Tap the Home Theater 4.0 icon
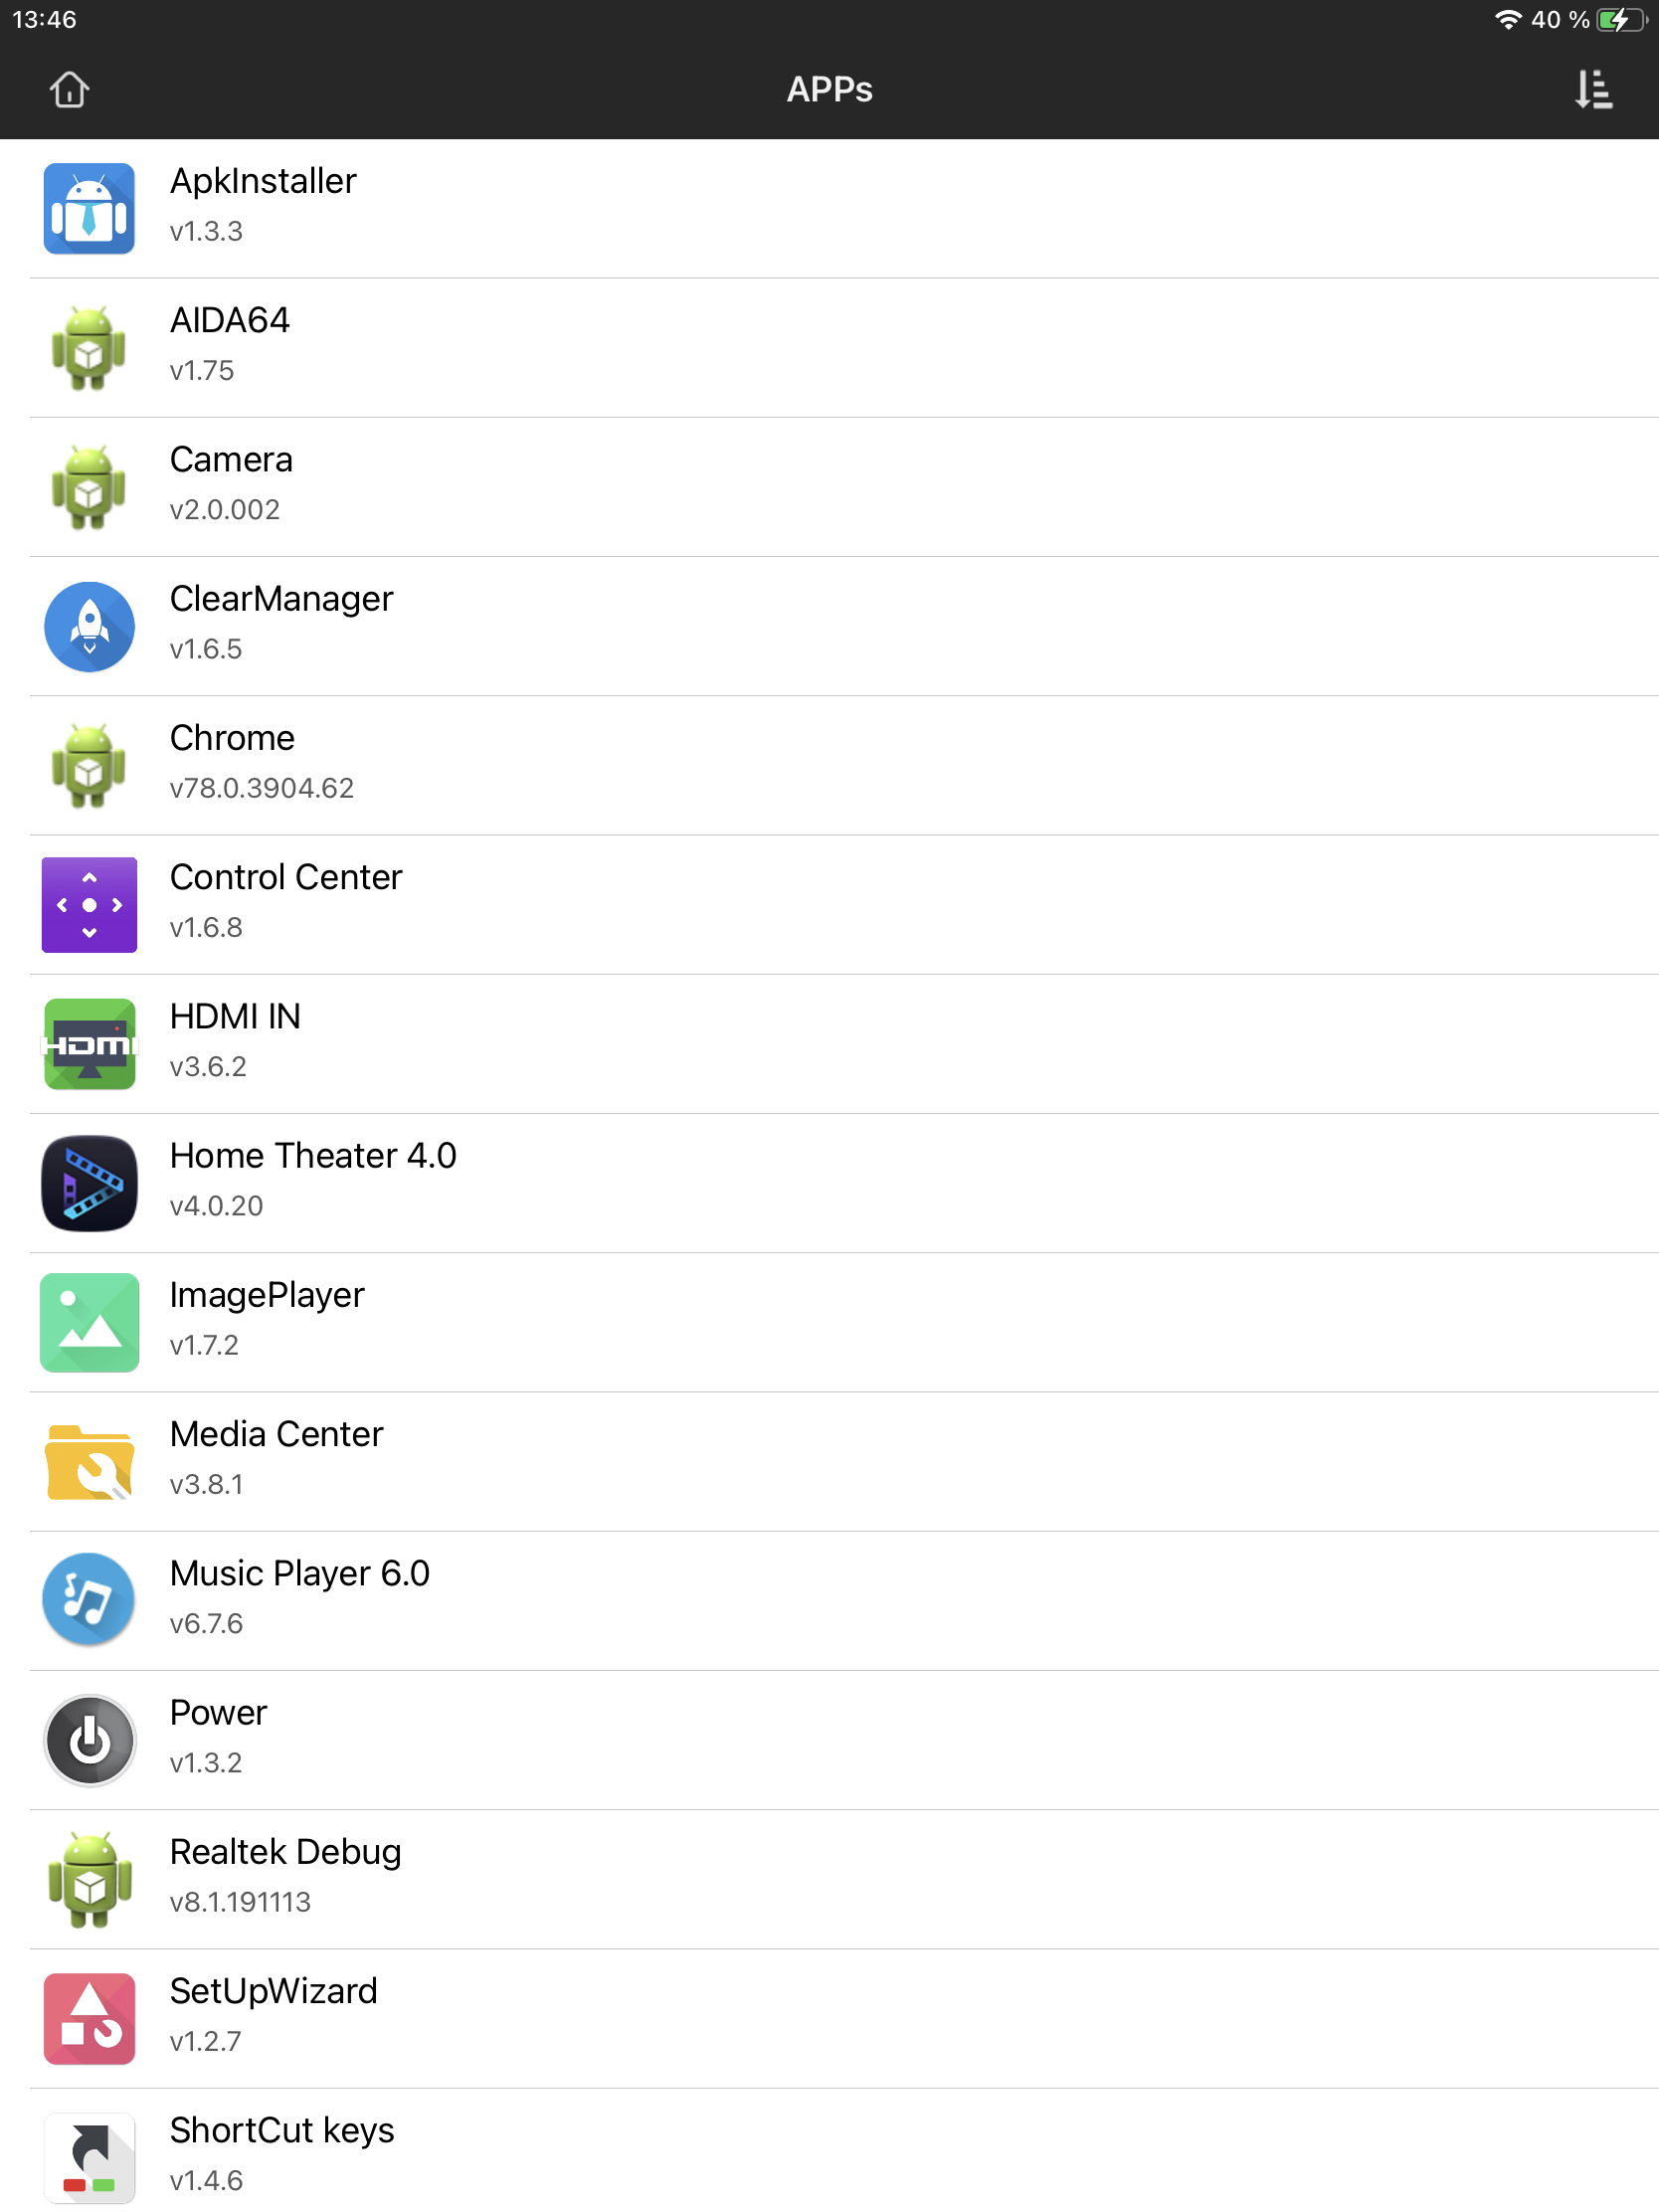1659x2212 pixels. coord(89,1182)
